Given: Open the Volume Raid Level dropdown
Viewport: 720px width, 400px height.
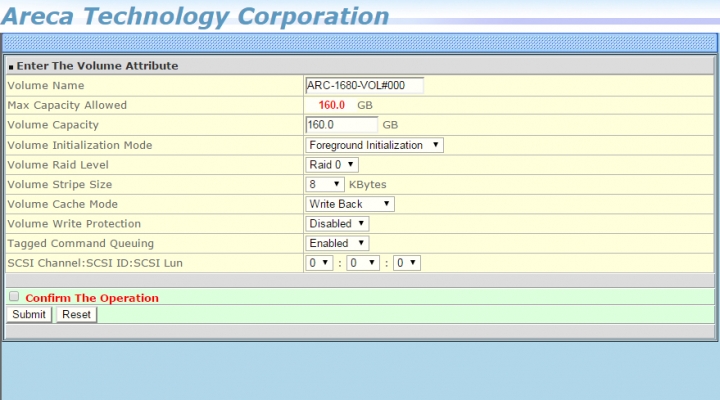Looking at the screenshot, I should [x=332, y=165].
